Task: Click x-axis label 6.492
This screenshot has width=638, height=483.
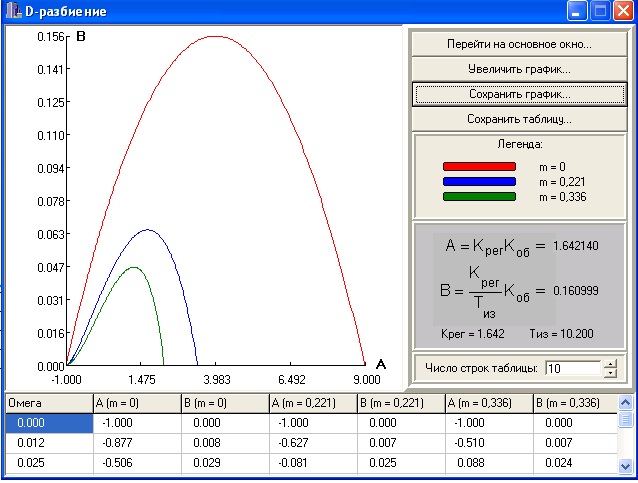Action: [x=291, y=380]
